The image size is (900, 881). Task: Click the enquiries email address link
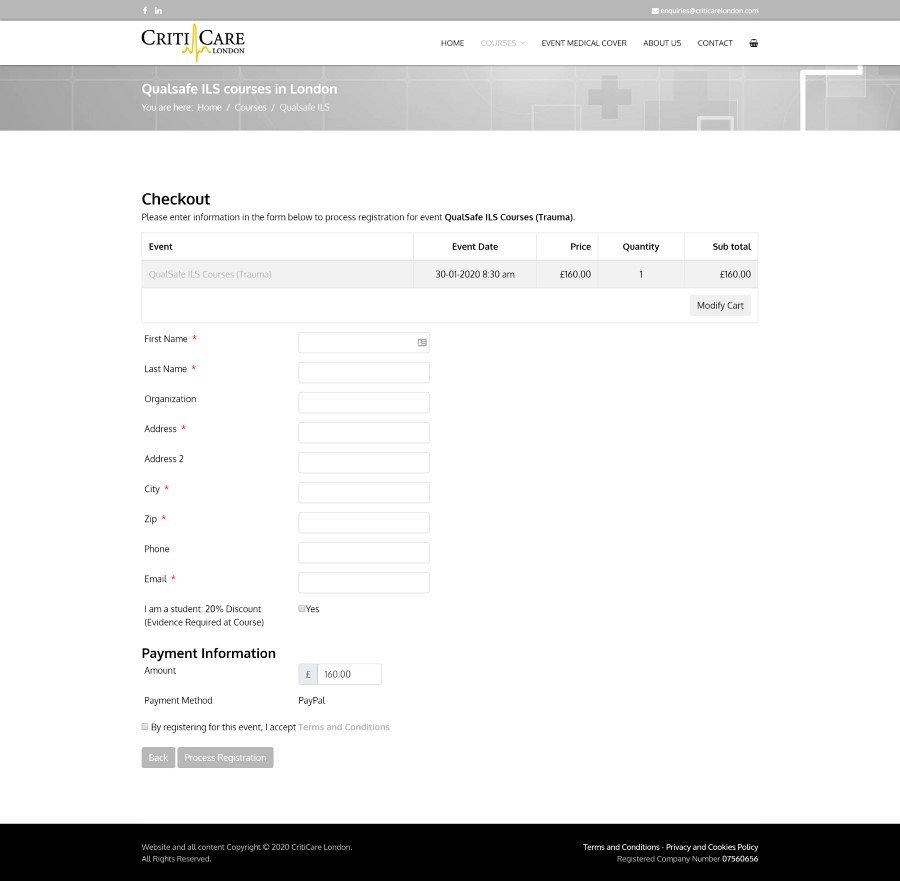[709, 10]
